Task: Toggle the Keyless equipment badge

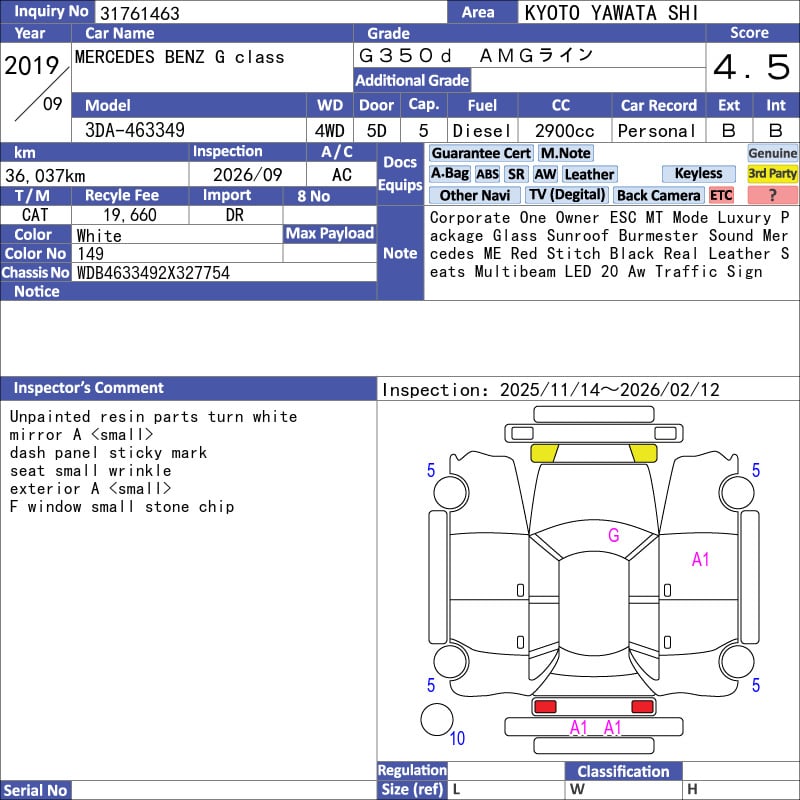Action: 698,174
